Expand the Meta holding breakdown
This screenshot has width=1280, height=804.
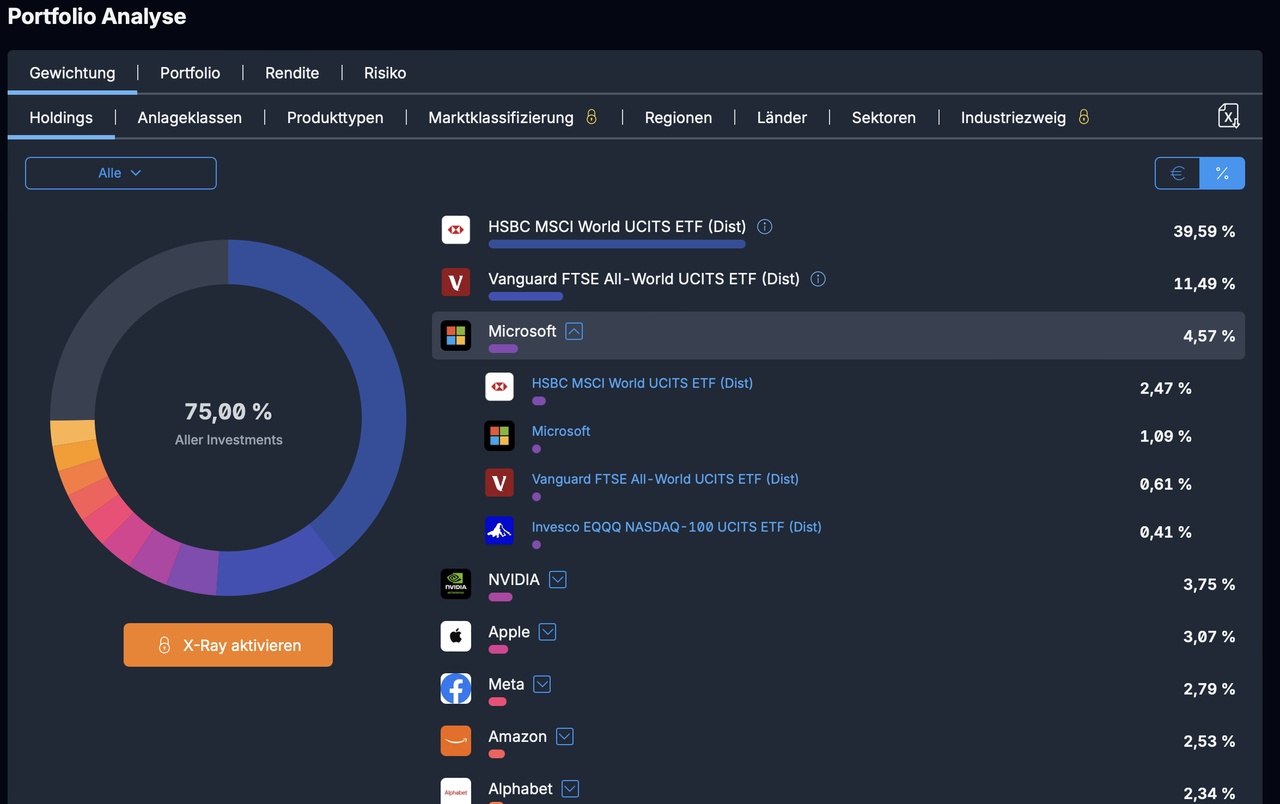542,684
